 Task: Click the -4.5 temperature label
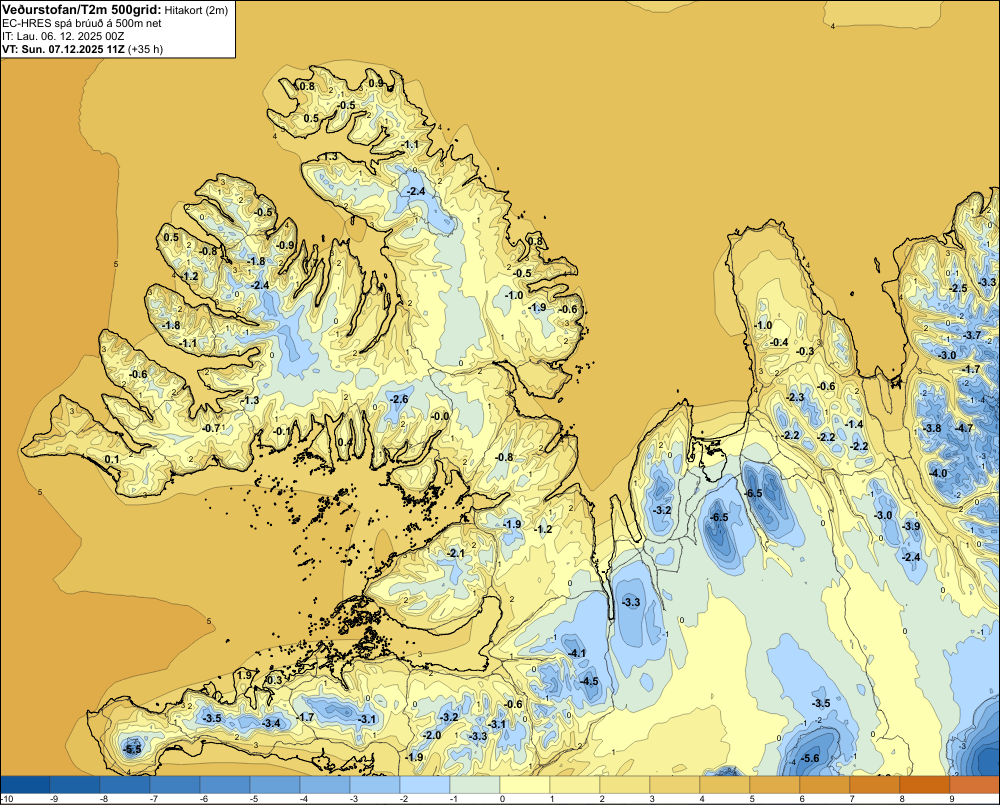[x=589, y=681]
